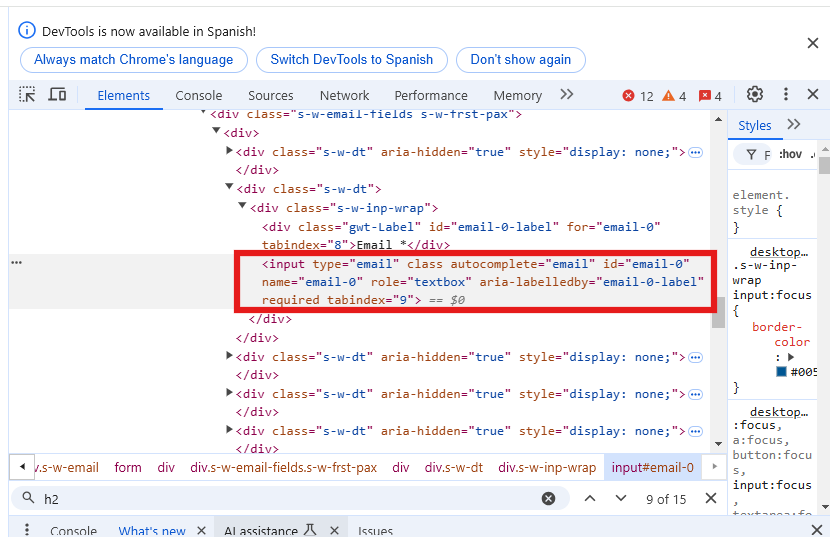Go to next search result
This screenshot has width=830, height=537.
(x=621, y=498)
